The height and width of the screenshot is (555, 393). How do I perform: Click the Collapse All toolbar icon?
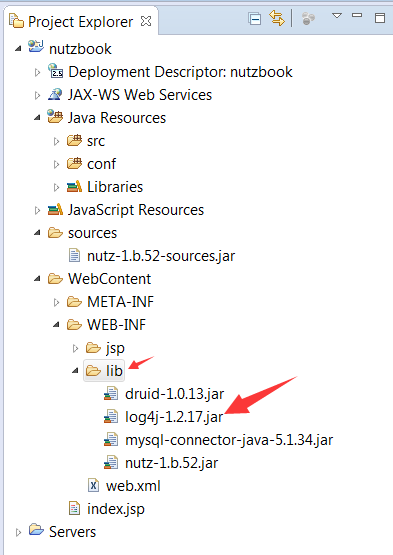tap(255, 19)
